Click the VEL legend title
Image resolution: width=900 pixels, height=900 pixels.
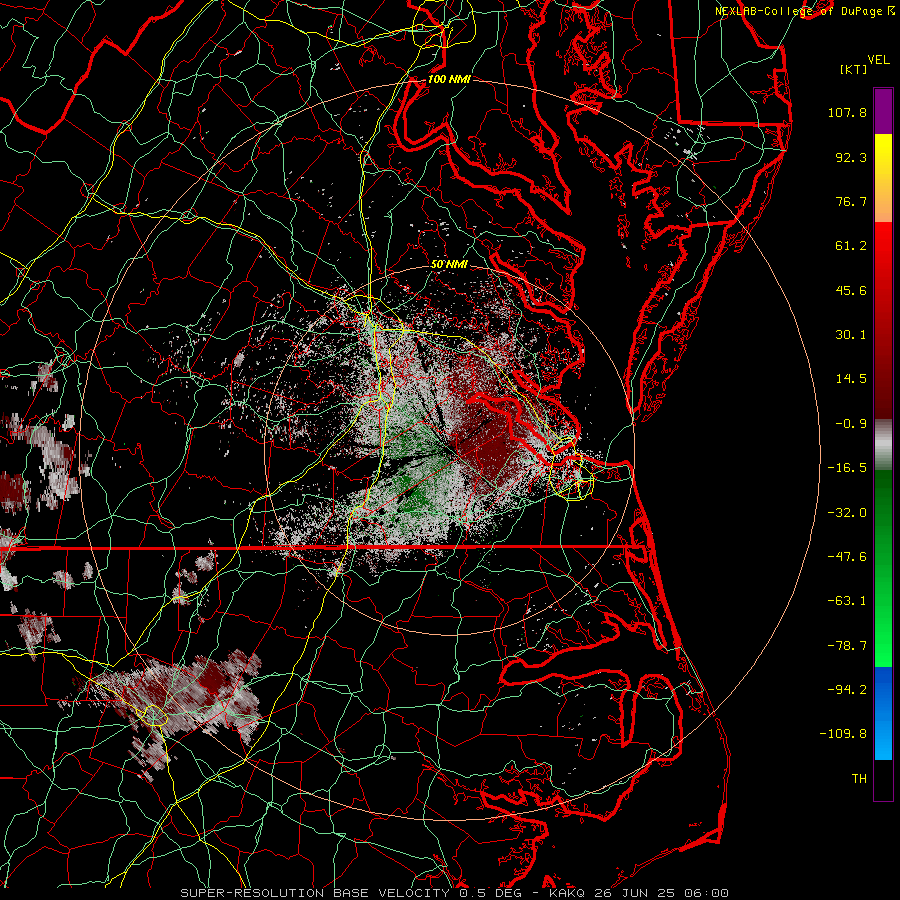point(879,60)
